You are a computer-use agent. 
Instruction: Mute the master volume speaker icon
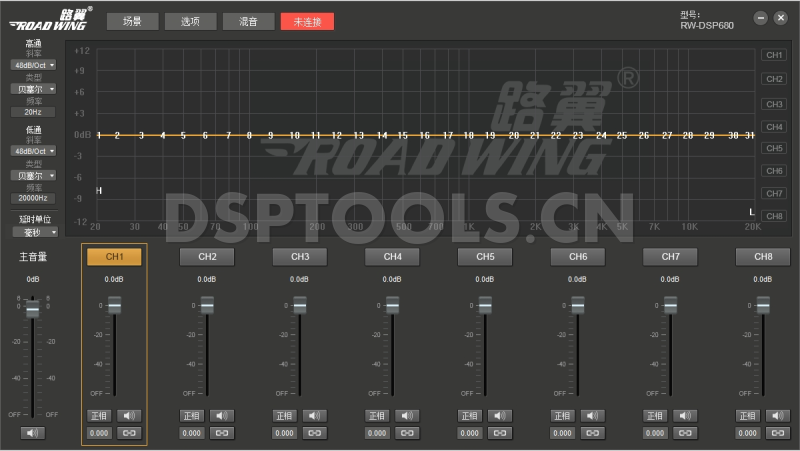point(33,433)
